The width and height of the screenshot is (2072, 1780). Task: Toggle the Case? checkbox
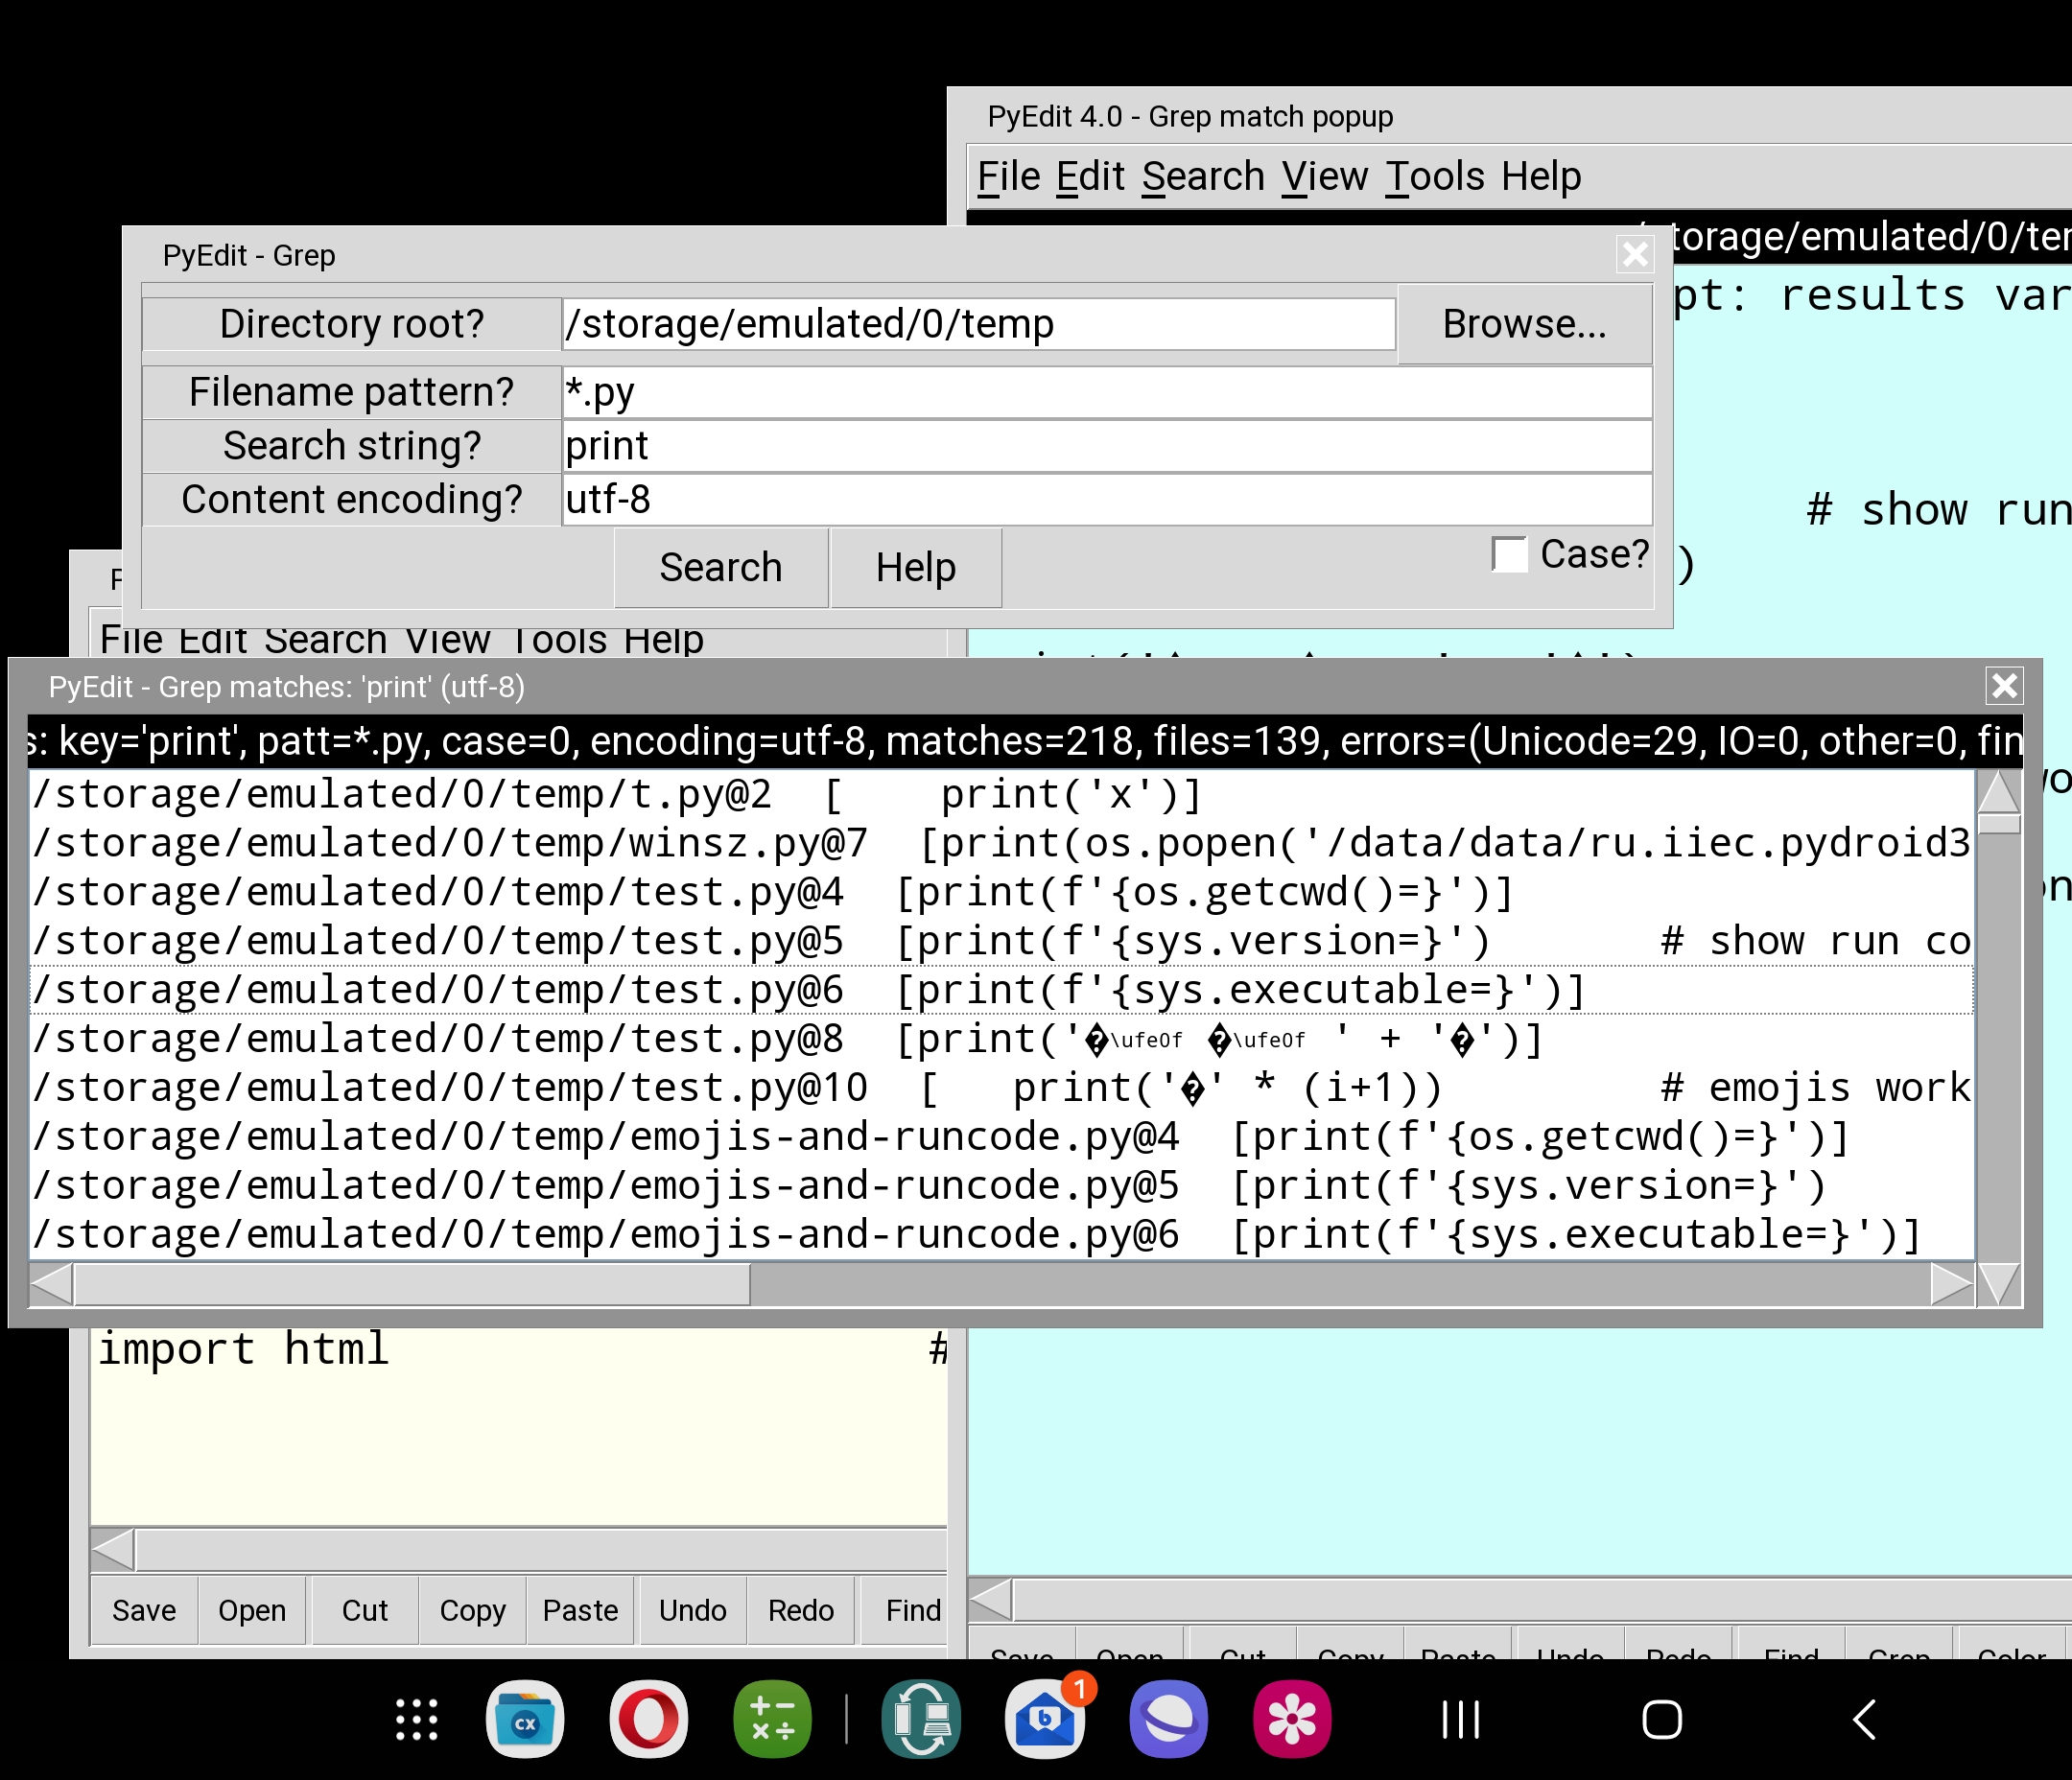pos(1509,554)
